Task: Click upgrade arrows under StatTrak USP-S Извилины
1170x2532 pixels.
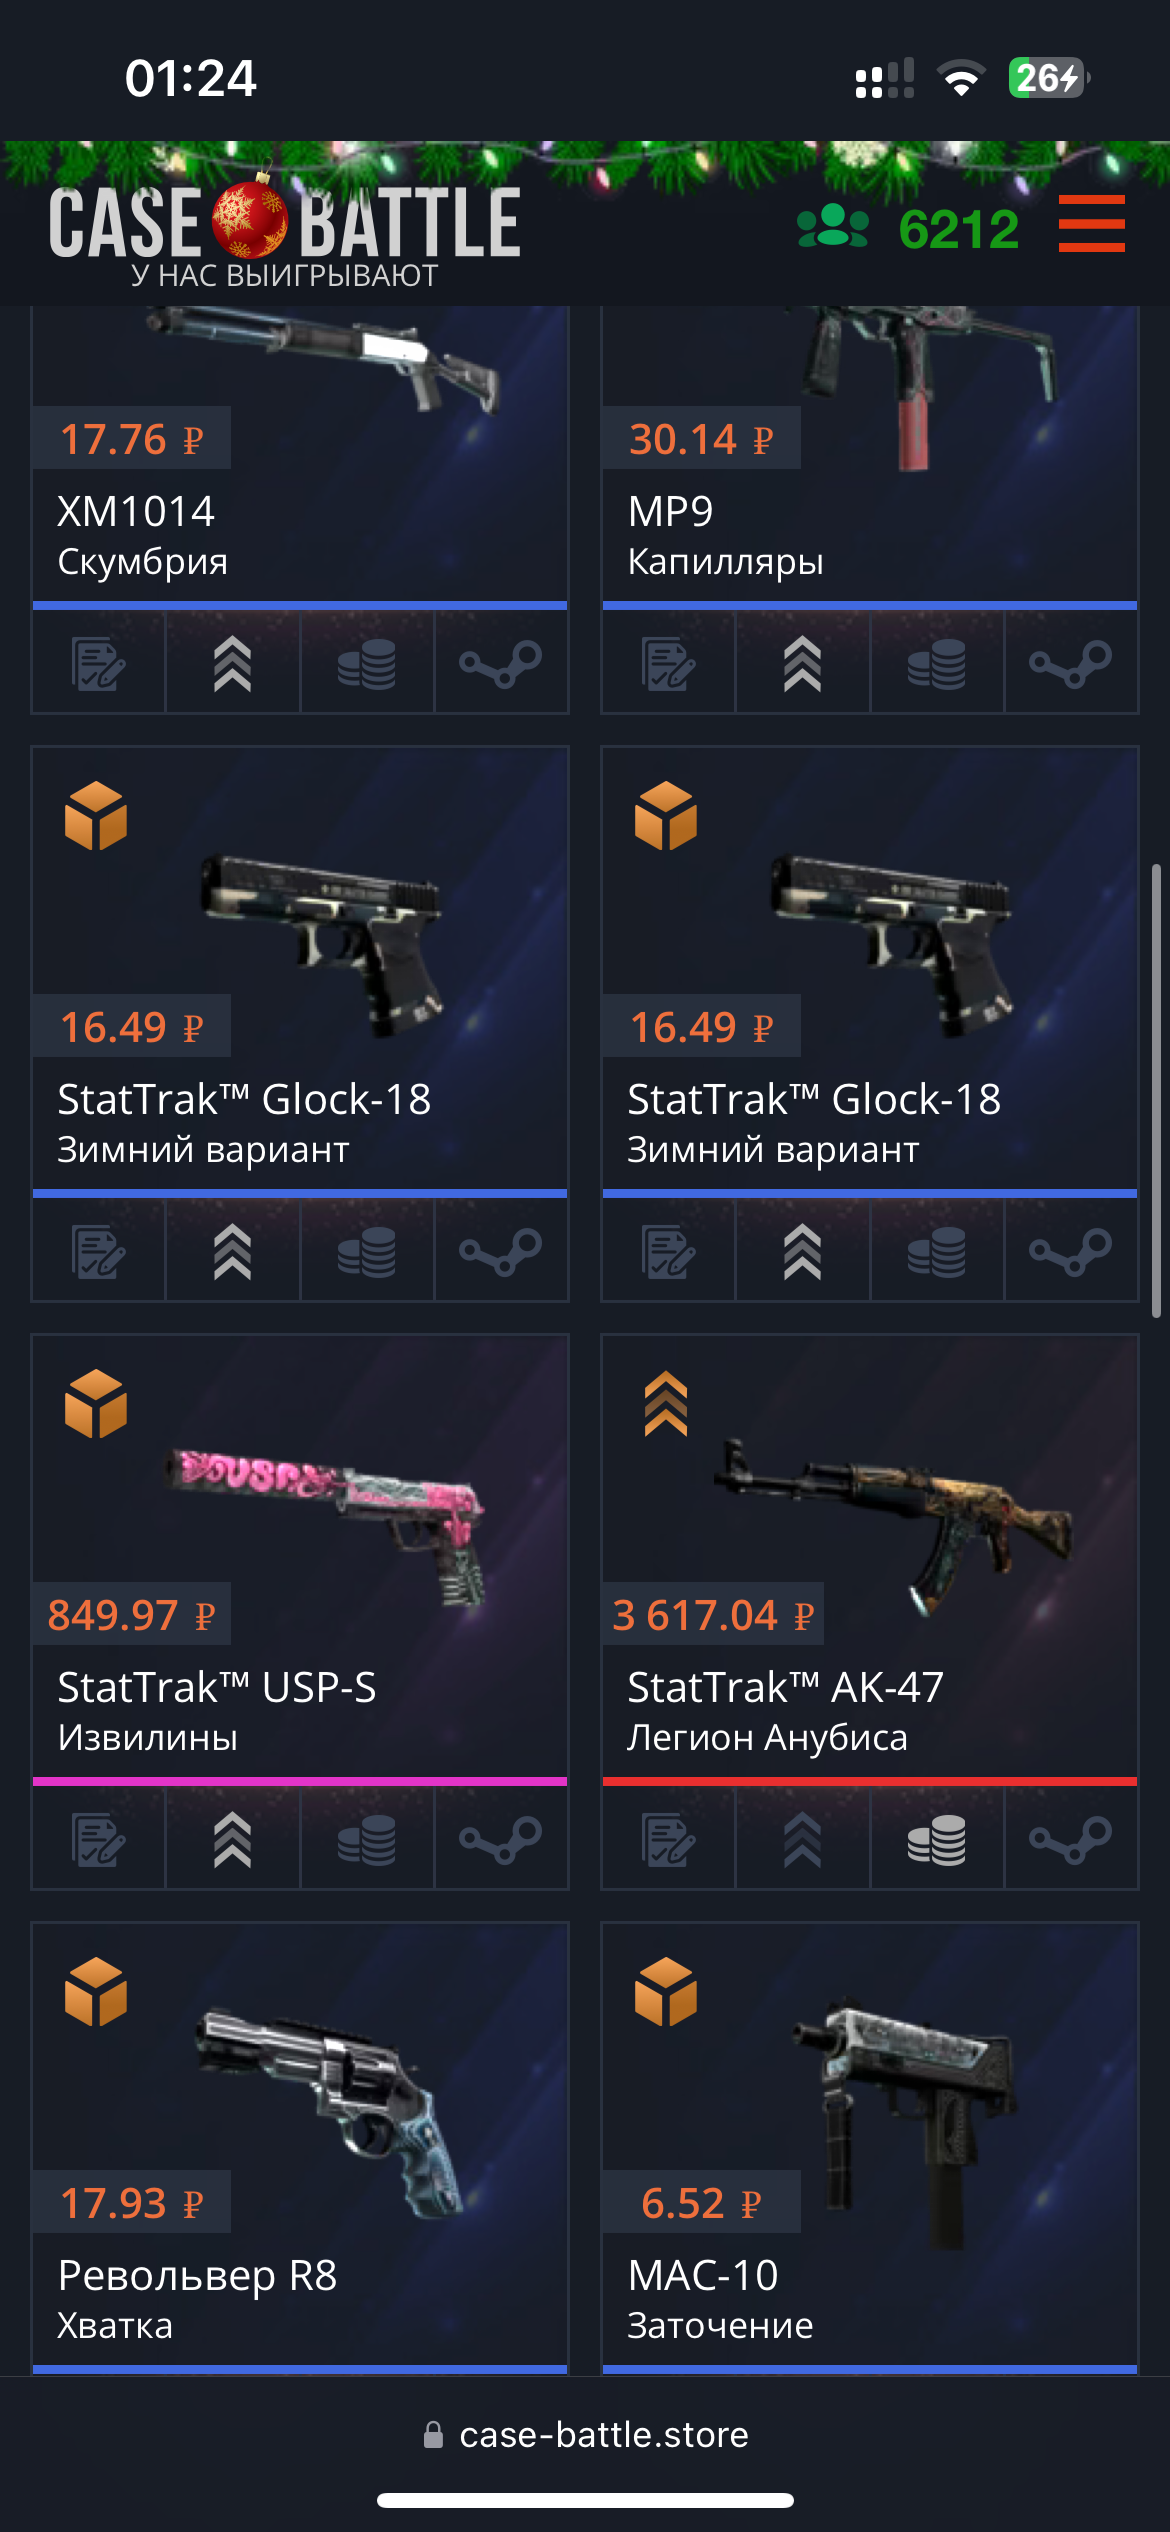Action: tap(232, 1840)
